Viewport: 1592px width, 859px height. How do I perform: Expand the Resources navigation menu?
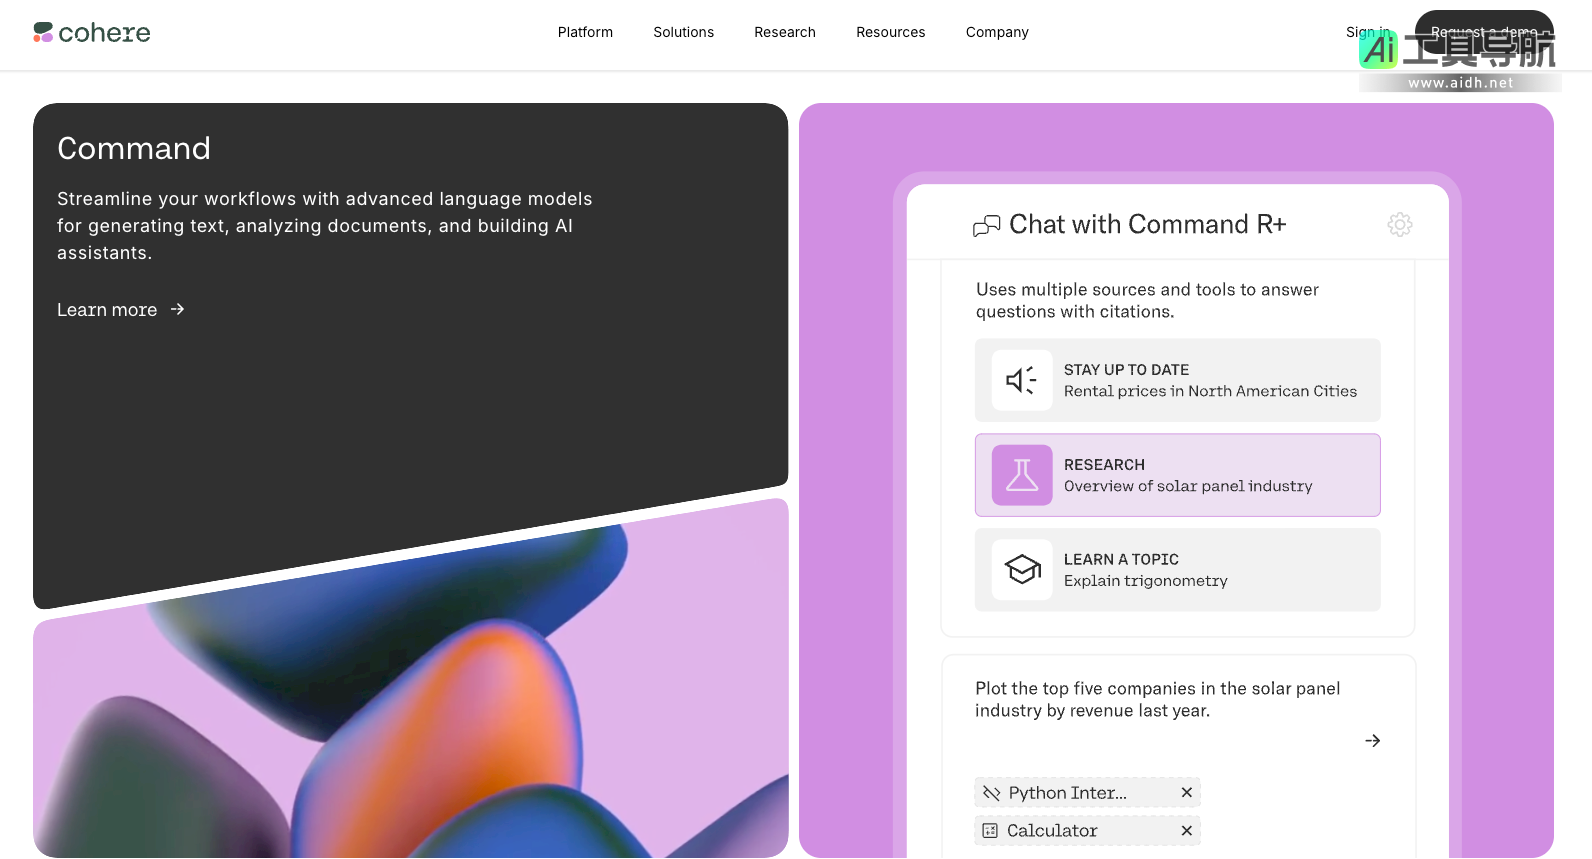890,32
